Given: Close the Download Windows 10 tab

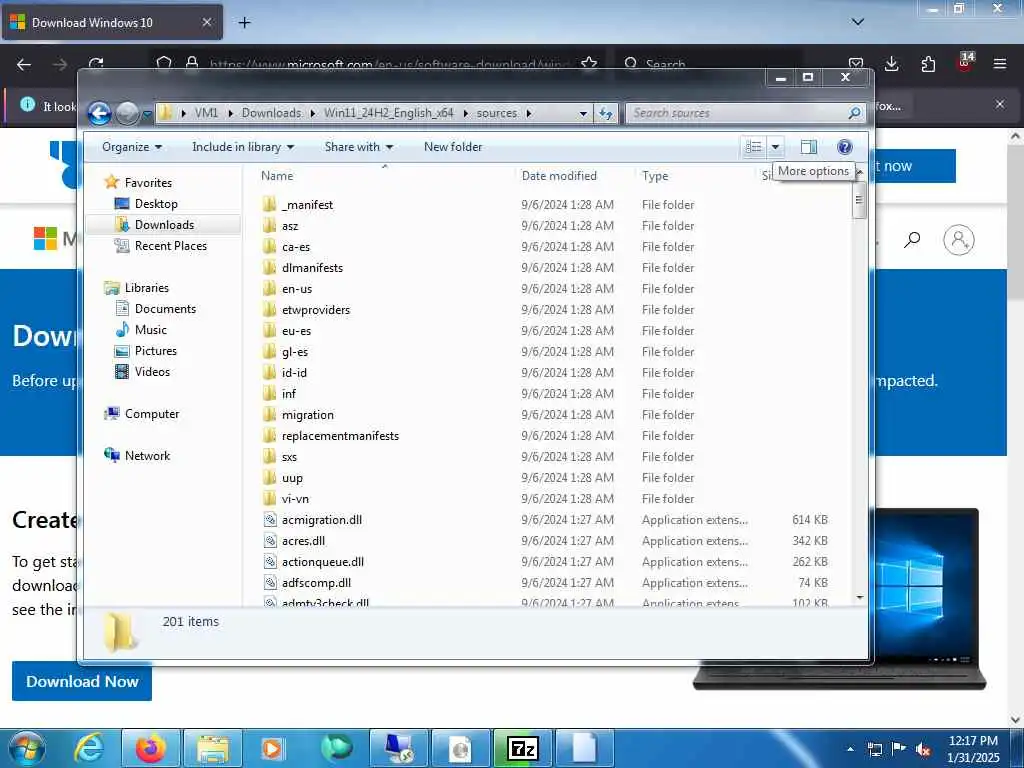Looking at the screenshot, I should 206,22.
